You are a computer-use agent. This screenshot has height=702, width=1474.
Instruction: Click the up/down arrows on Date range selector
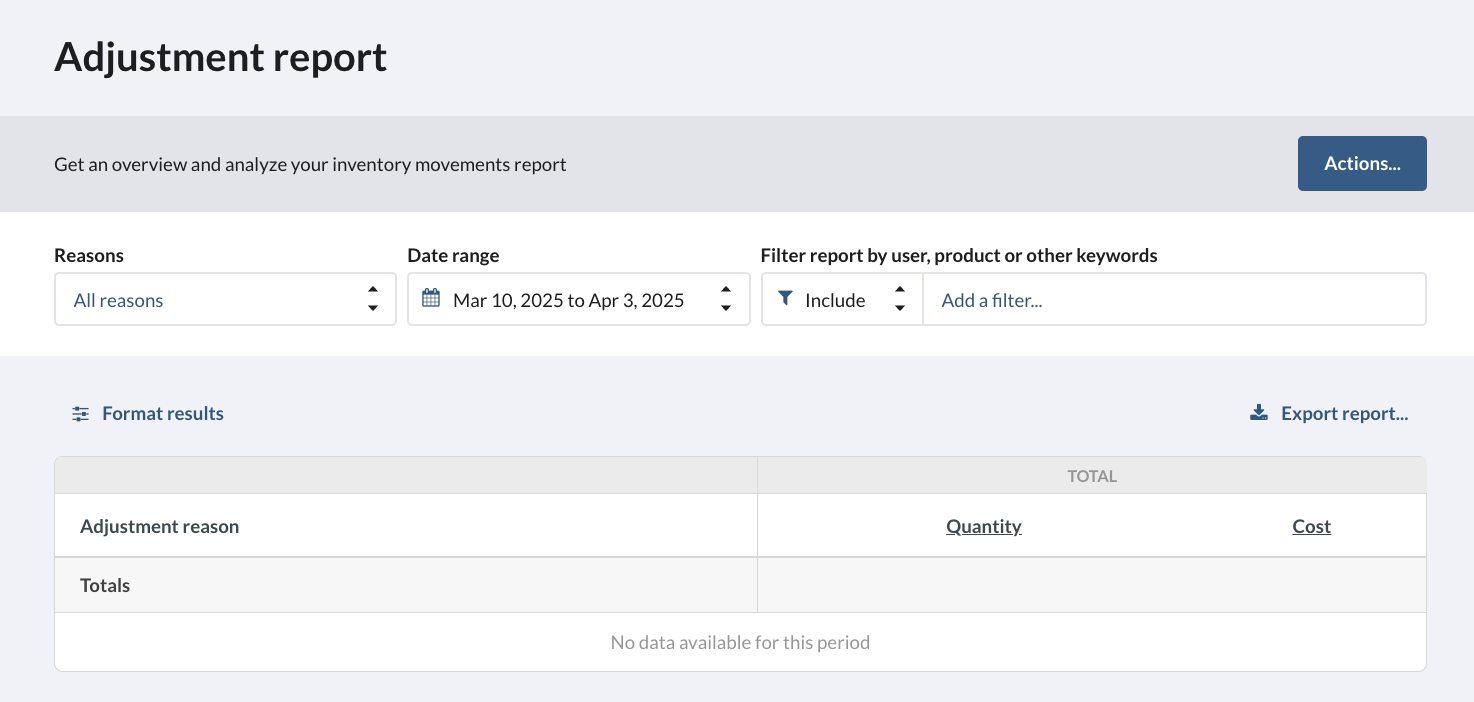coord(726,299)
